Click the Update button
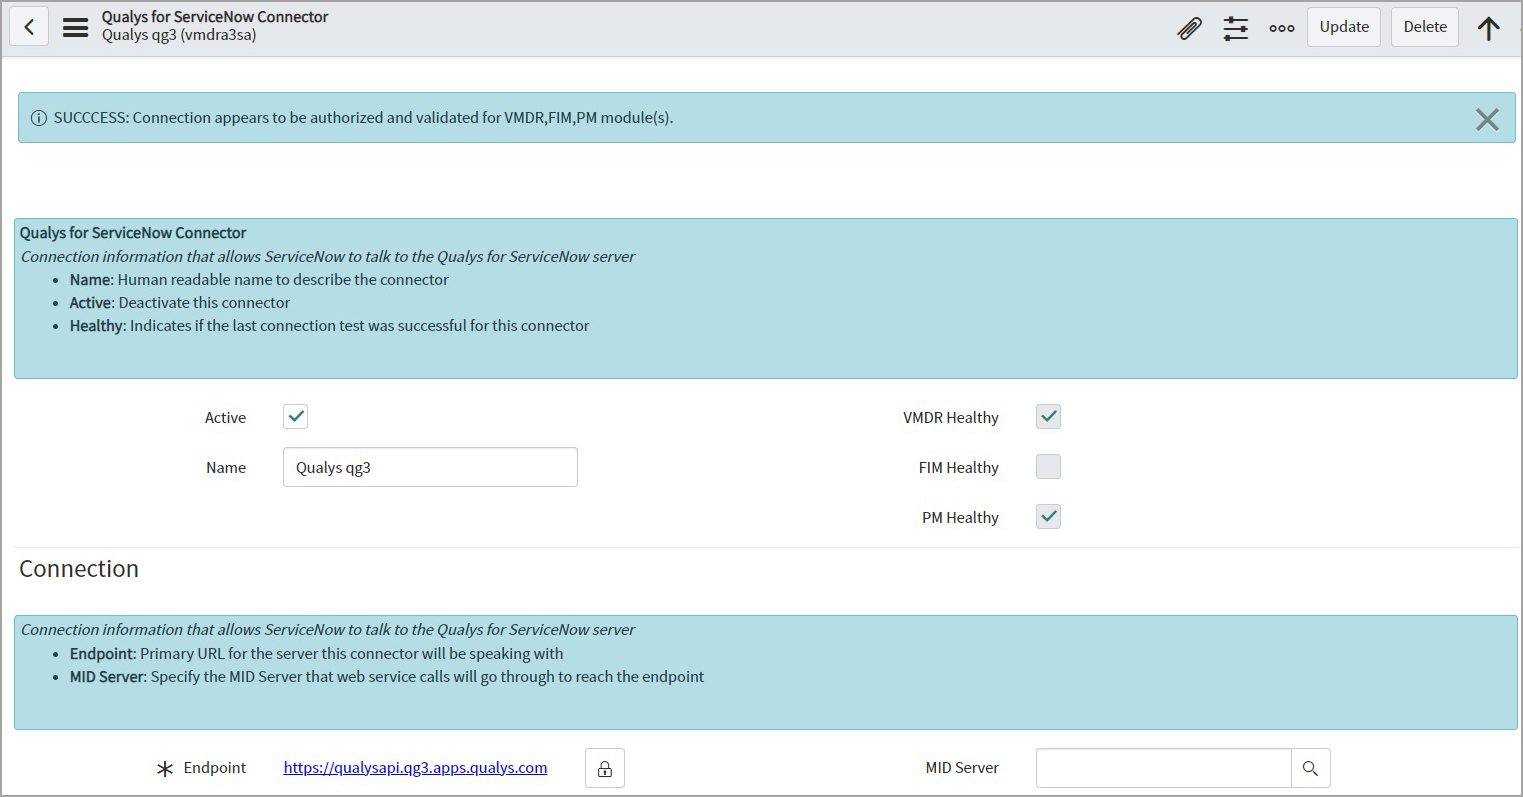Screen dimensions: 1523x797 tap(1343, 27)
